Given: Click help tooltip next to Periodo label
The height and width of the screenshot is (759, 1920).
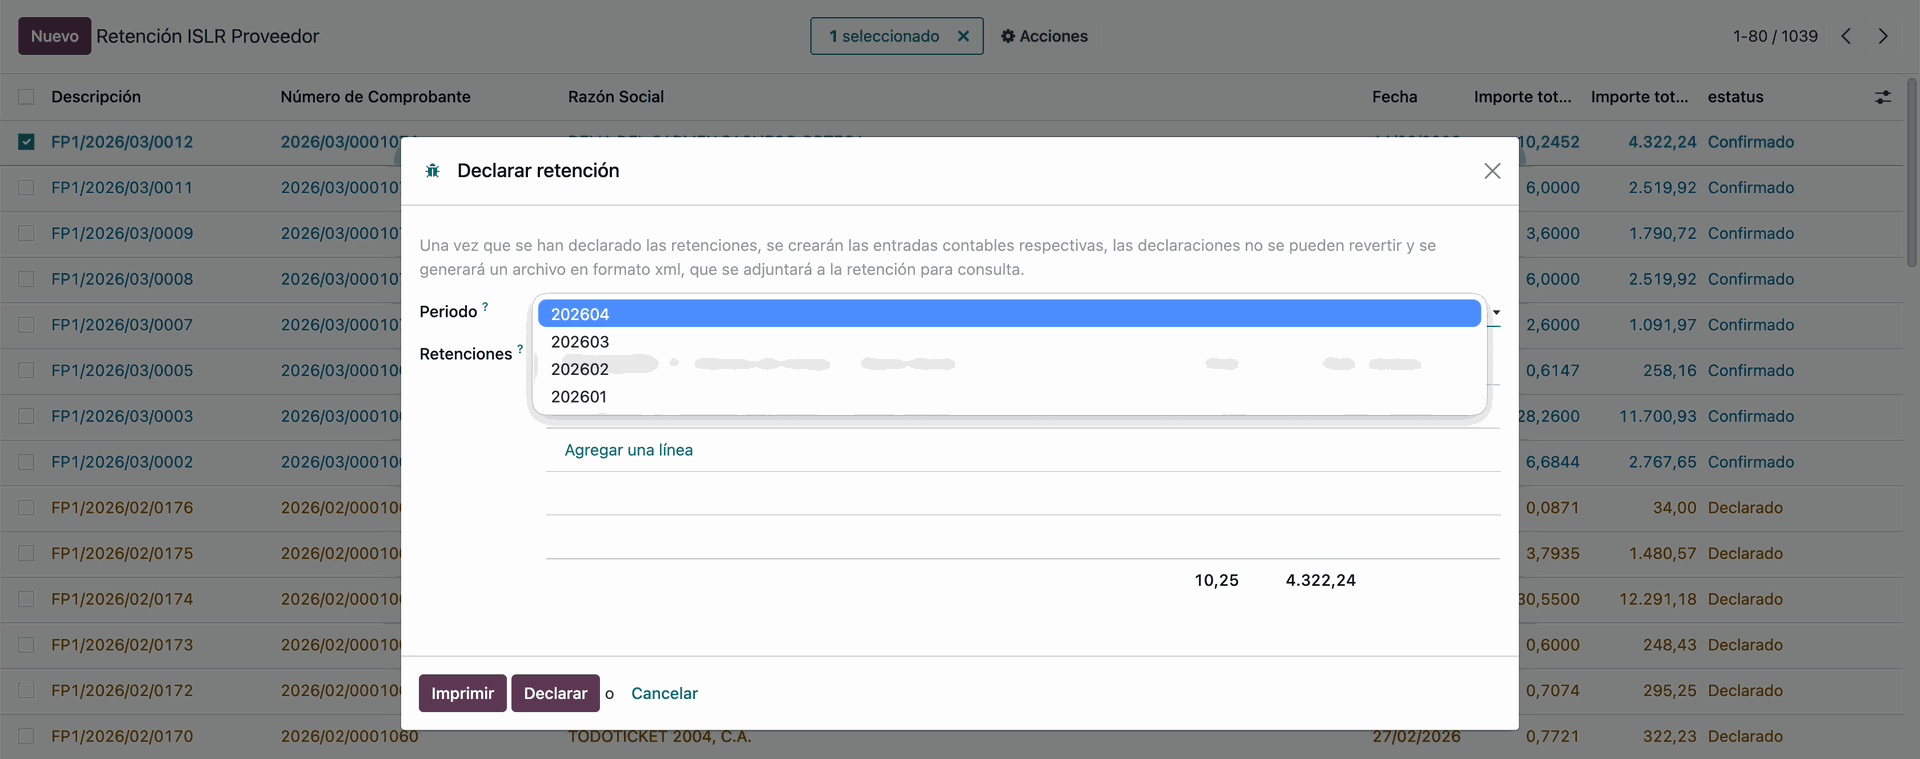Looking at the screenshot, I should [x=485, y=307].
